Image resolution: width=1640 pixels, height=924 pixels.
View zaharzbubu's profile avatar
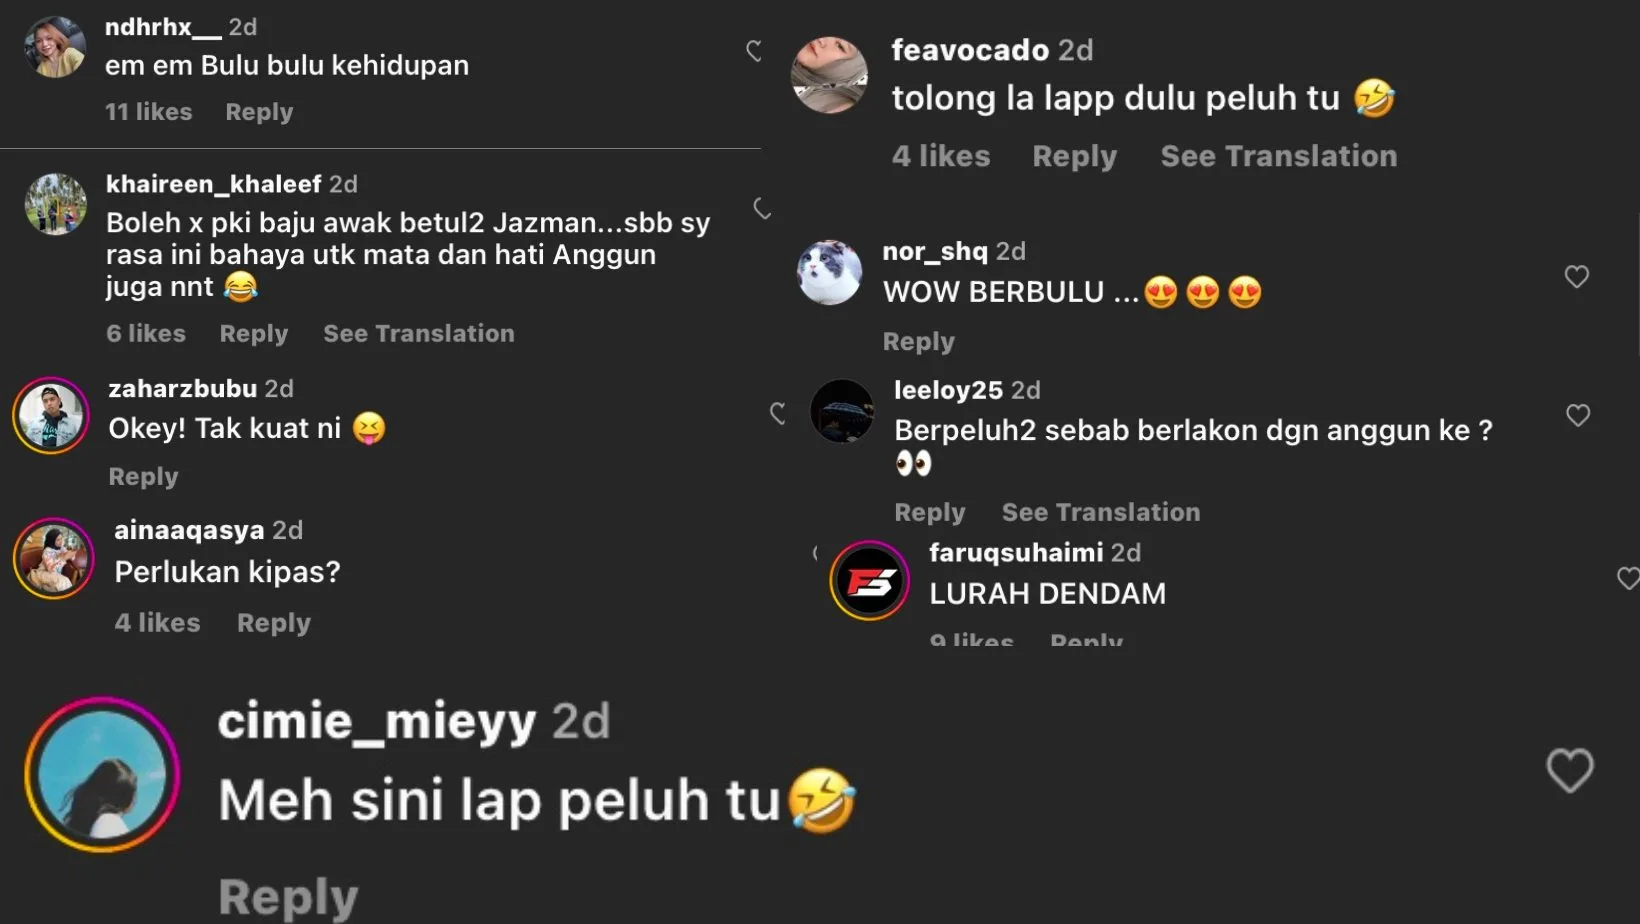[51, 415]
